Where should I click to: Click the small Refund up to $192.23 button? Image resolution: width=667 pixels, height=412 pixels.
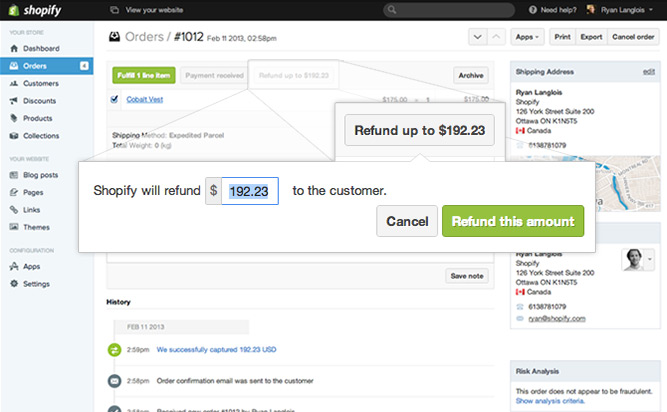(294, 75)
